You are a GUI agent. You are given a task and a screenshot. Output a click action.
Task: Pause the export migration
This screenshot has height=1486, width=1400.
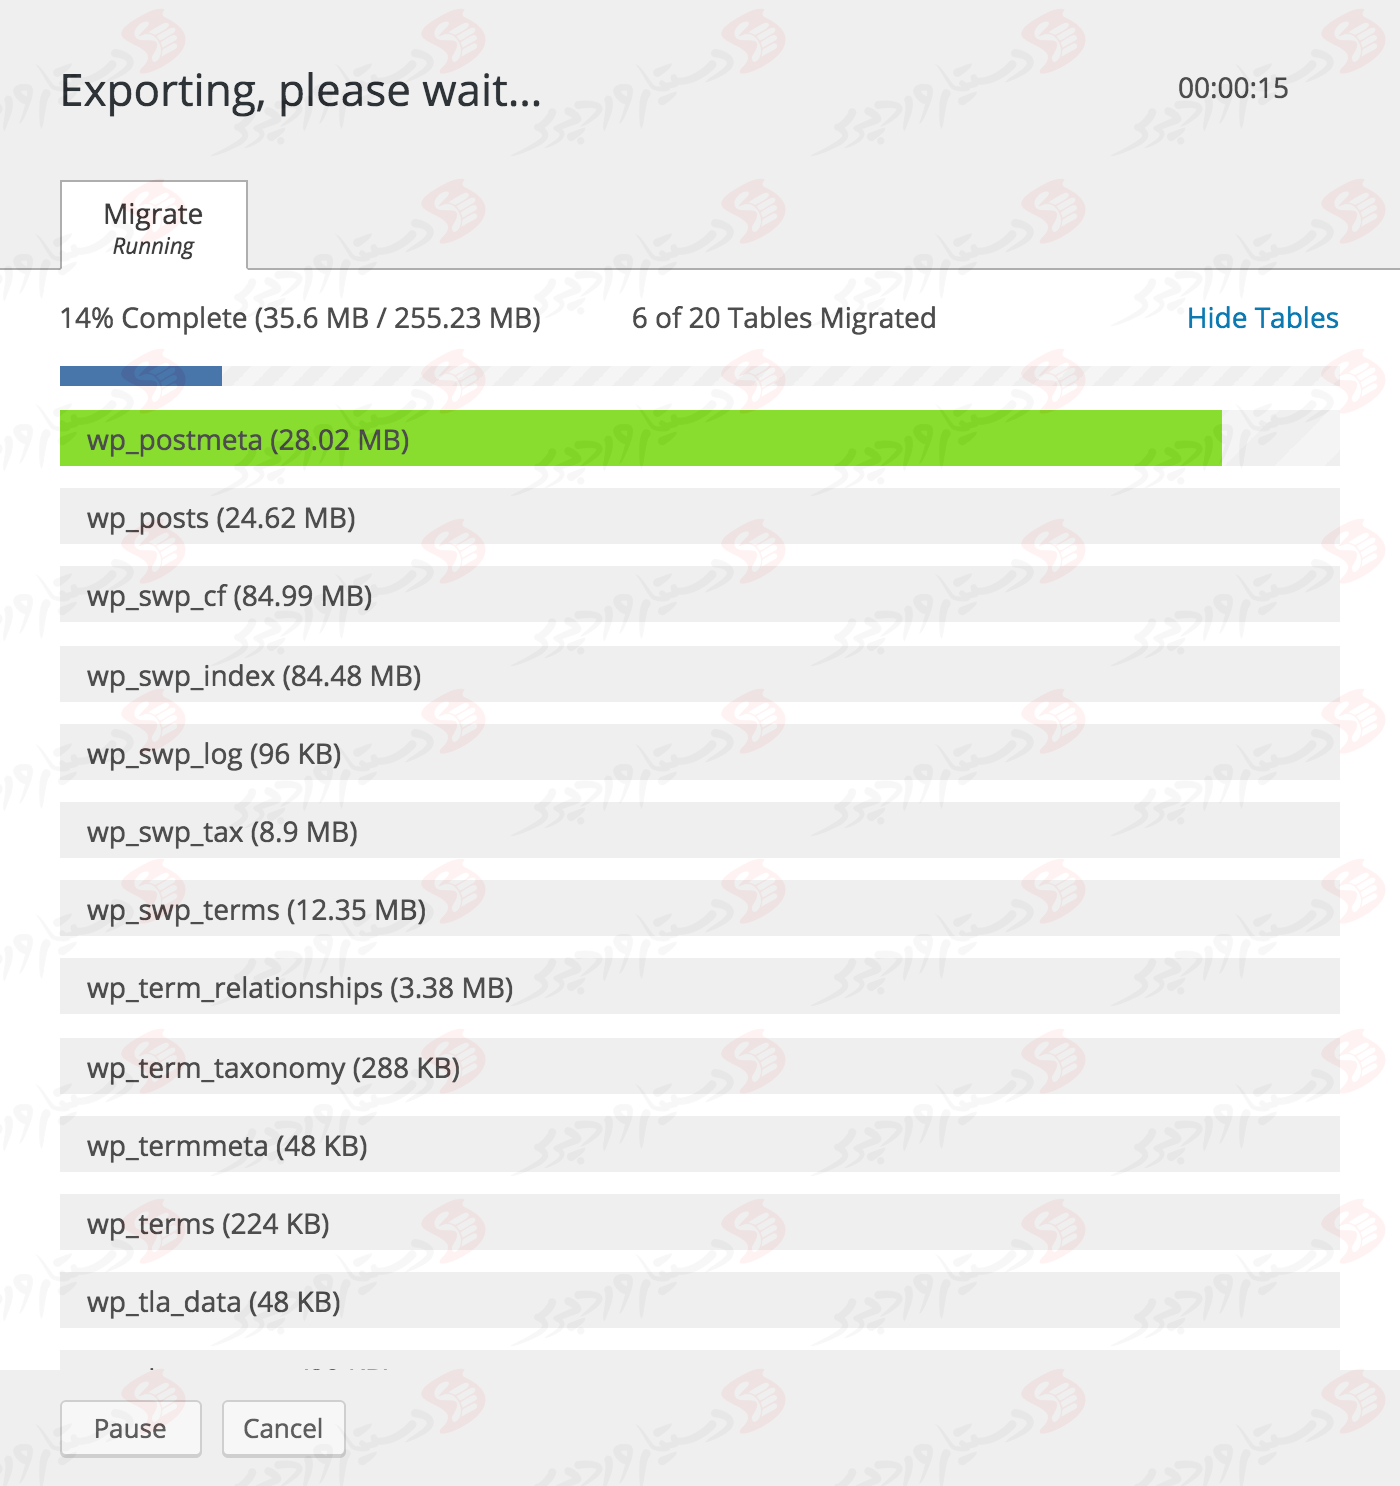(x=130, y=1428)
